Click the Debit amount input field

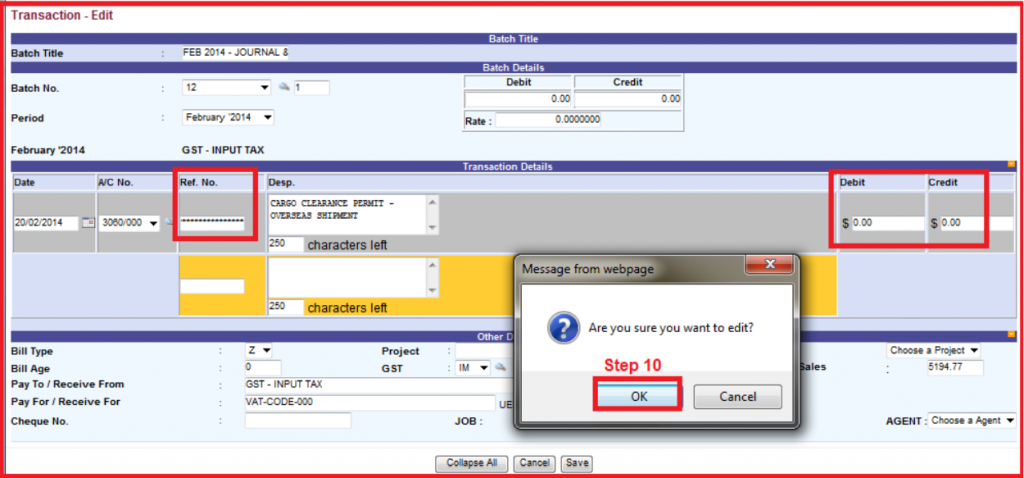[x=885, y=223]
